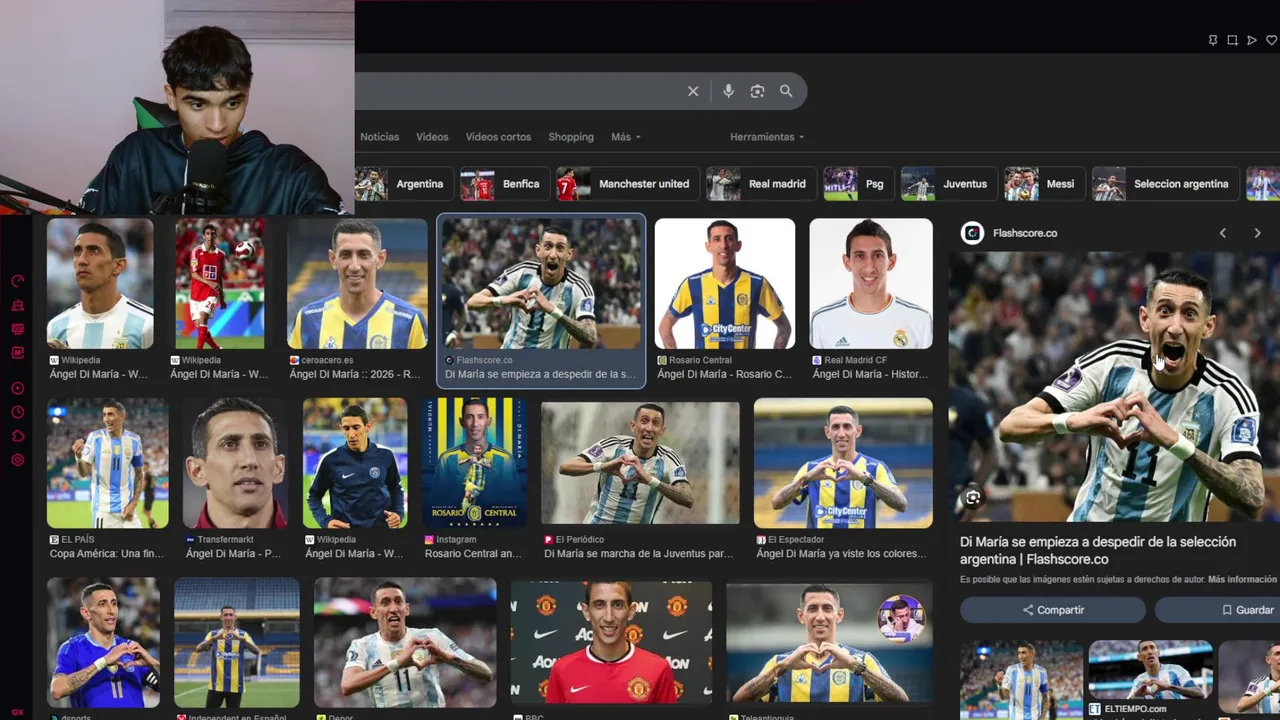Screen dimensions: 1280x720
Task: Open Extensions cube icon in sidebar
Action: point(17,436)
